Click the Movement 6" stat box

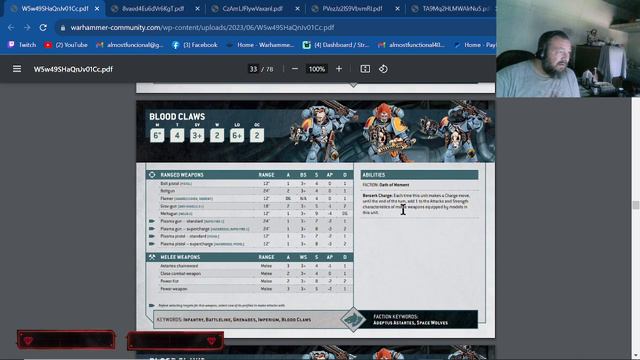point(157,136)
